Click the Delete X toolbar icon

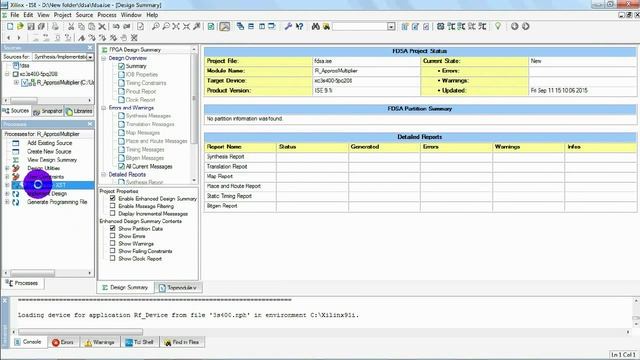tap(102, 27)
